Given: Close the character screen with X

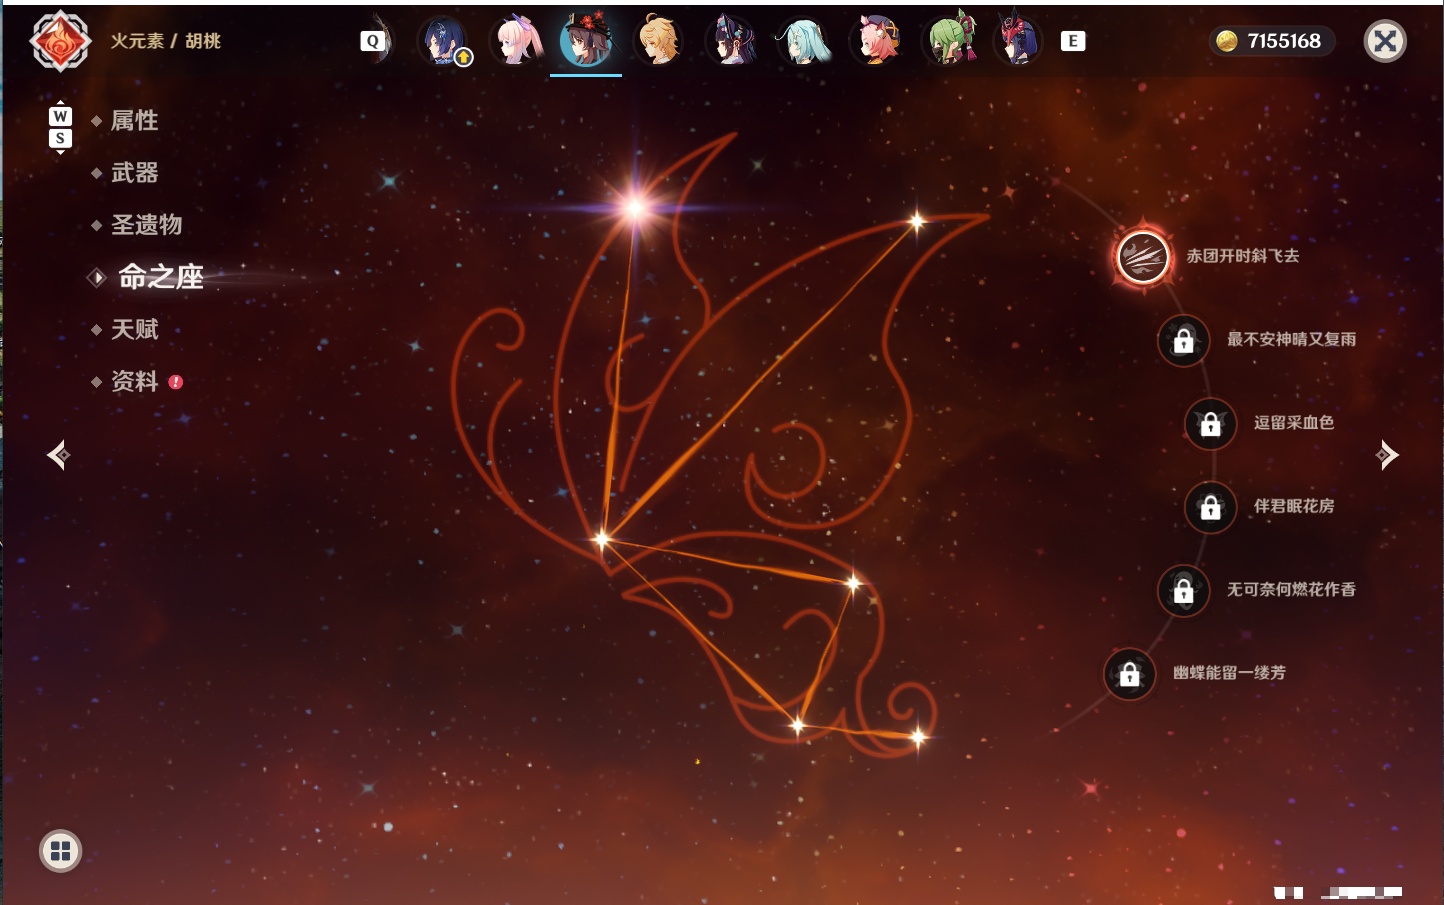Looking at the screenshot, I should (x=1385, y=41).
